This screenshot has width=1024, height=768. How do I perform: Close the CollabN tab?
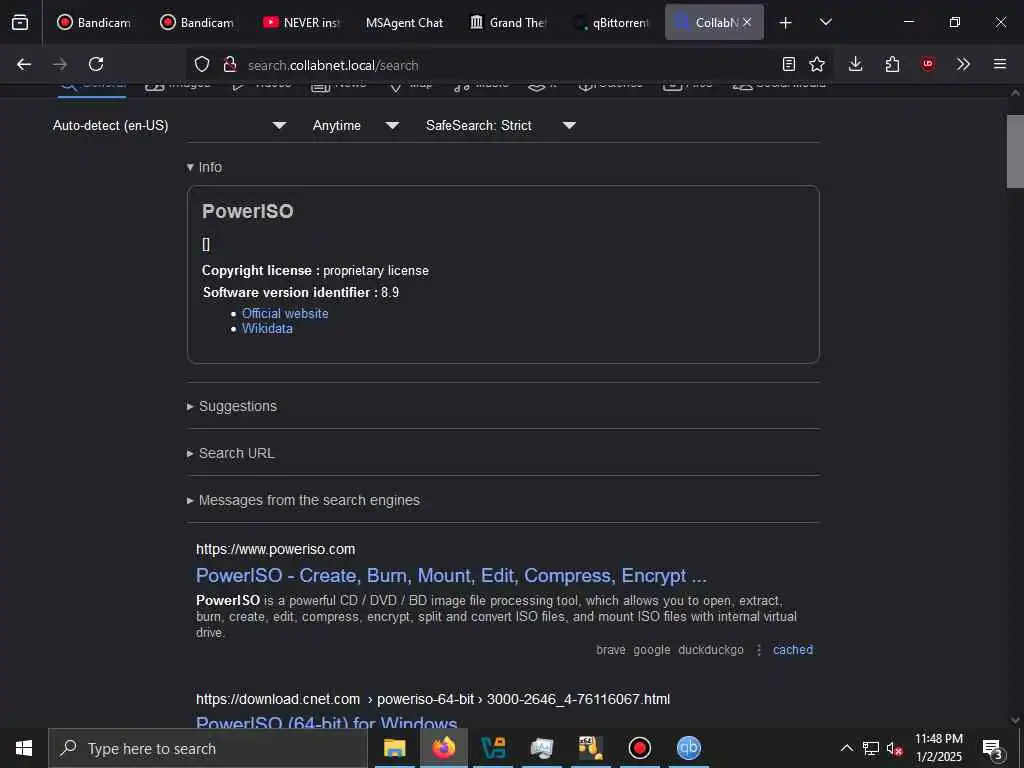pos(747,22)
